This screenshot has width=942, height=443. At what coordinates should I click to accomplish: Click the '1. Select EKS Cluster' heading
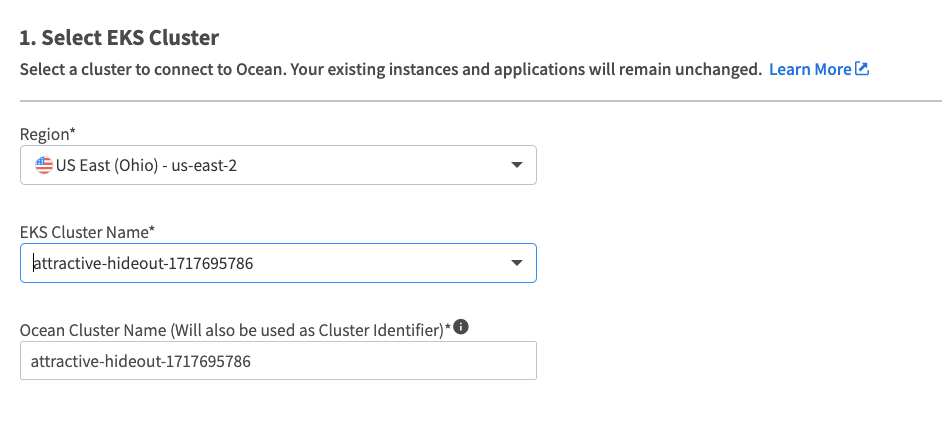pos(119,38)
